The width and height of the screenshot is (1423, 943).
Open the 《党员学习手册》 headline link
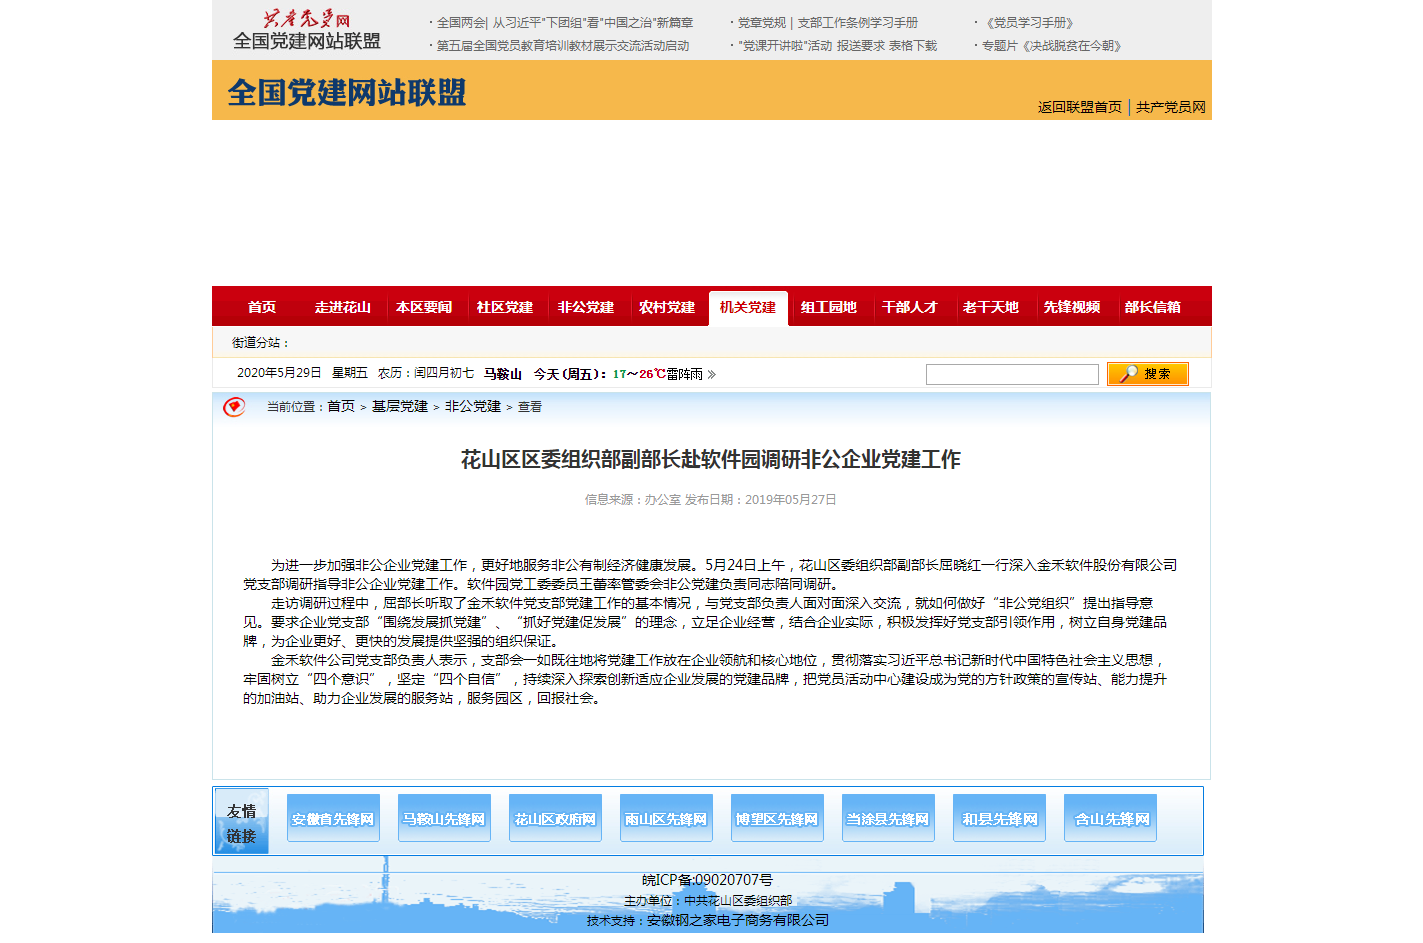tap(1029, 23)
